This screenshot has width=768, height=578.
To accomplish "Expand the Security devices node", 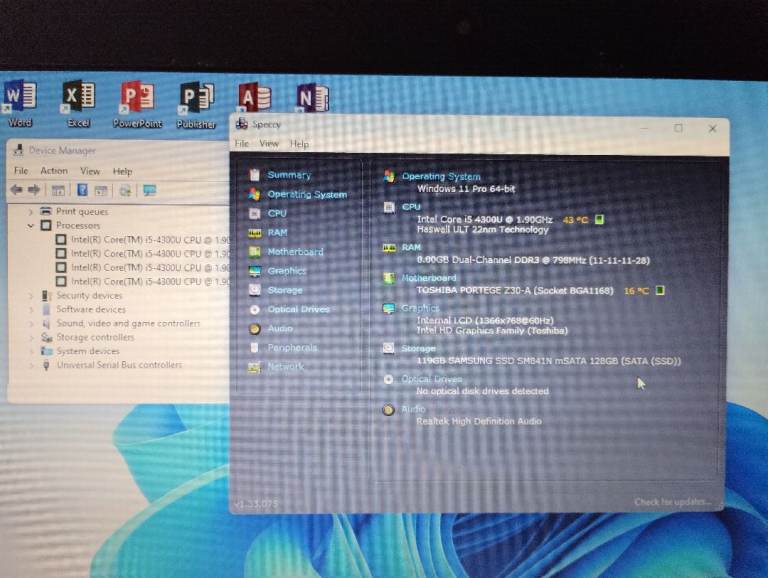I will pos(31,296).
